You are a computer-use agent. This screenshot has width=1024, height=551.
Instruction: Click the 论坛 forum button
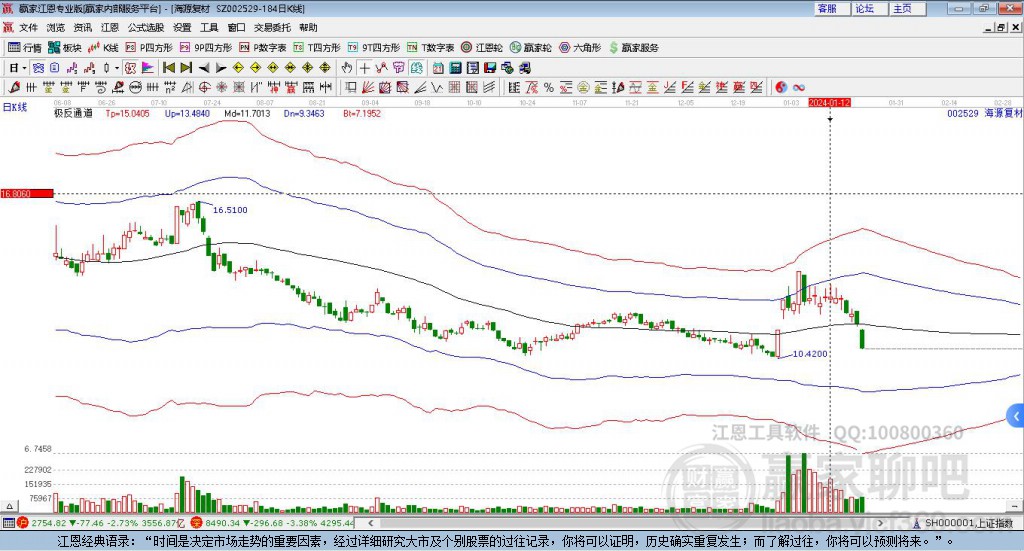pos(870,8)
